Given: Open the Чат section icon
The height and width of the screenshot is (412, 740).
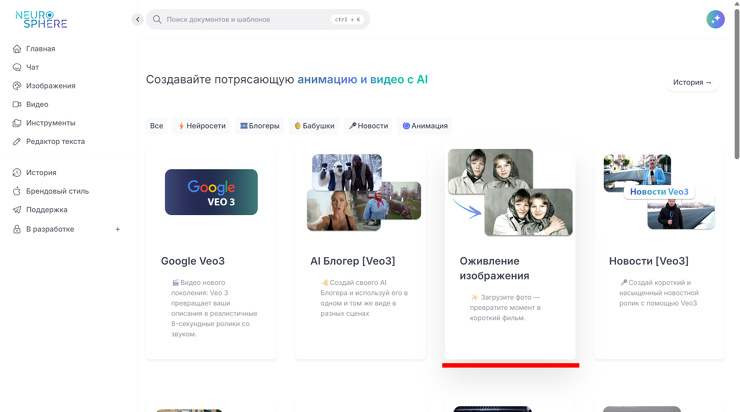Looking at the screenshot, I should pos(17,67).
